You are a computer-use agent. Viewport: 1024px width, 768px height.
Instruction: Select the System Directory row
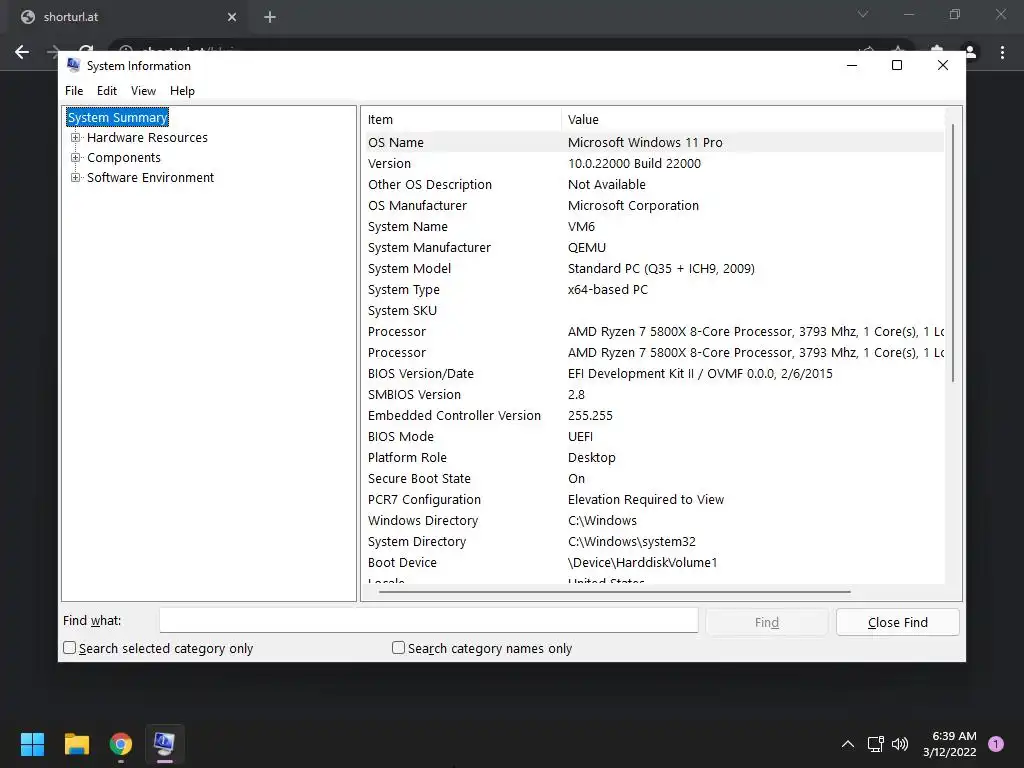[654, 541]
